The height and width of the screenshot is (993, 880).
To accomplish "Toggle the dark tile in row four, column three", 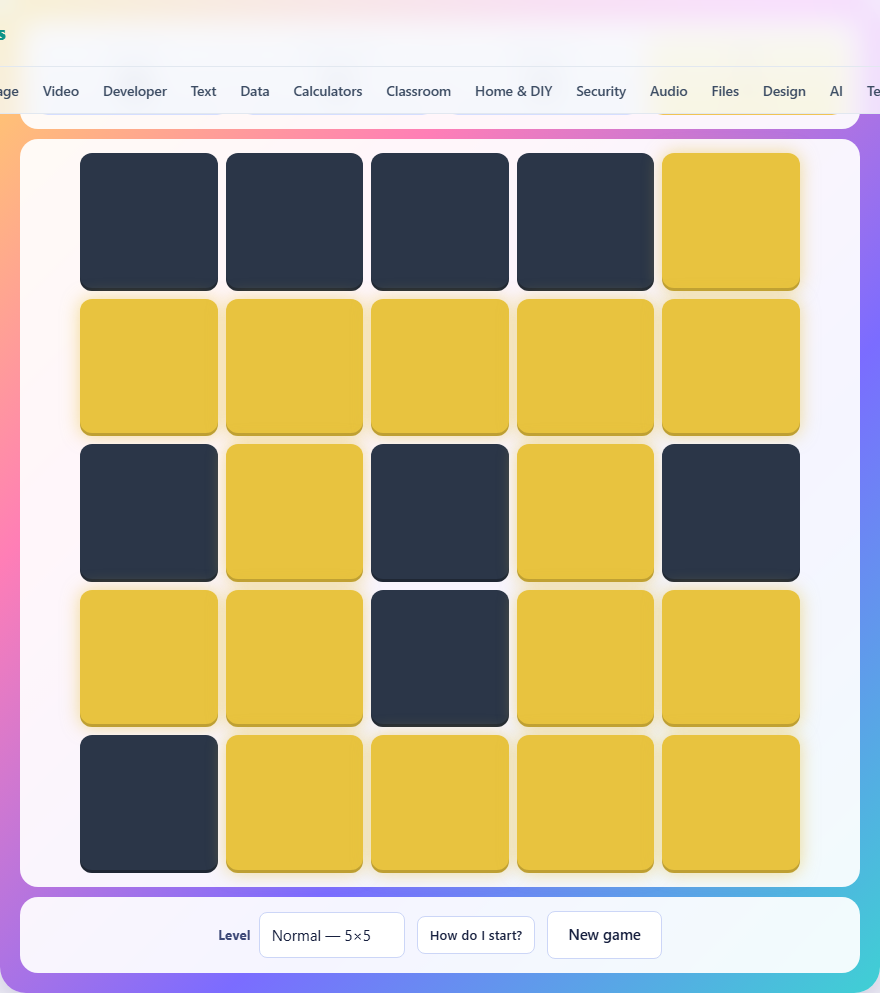I will pyautogui.click(x=440, y=658).
